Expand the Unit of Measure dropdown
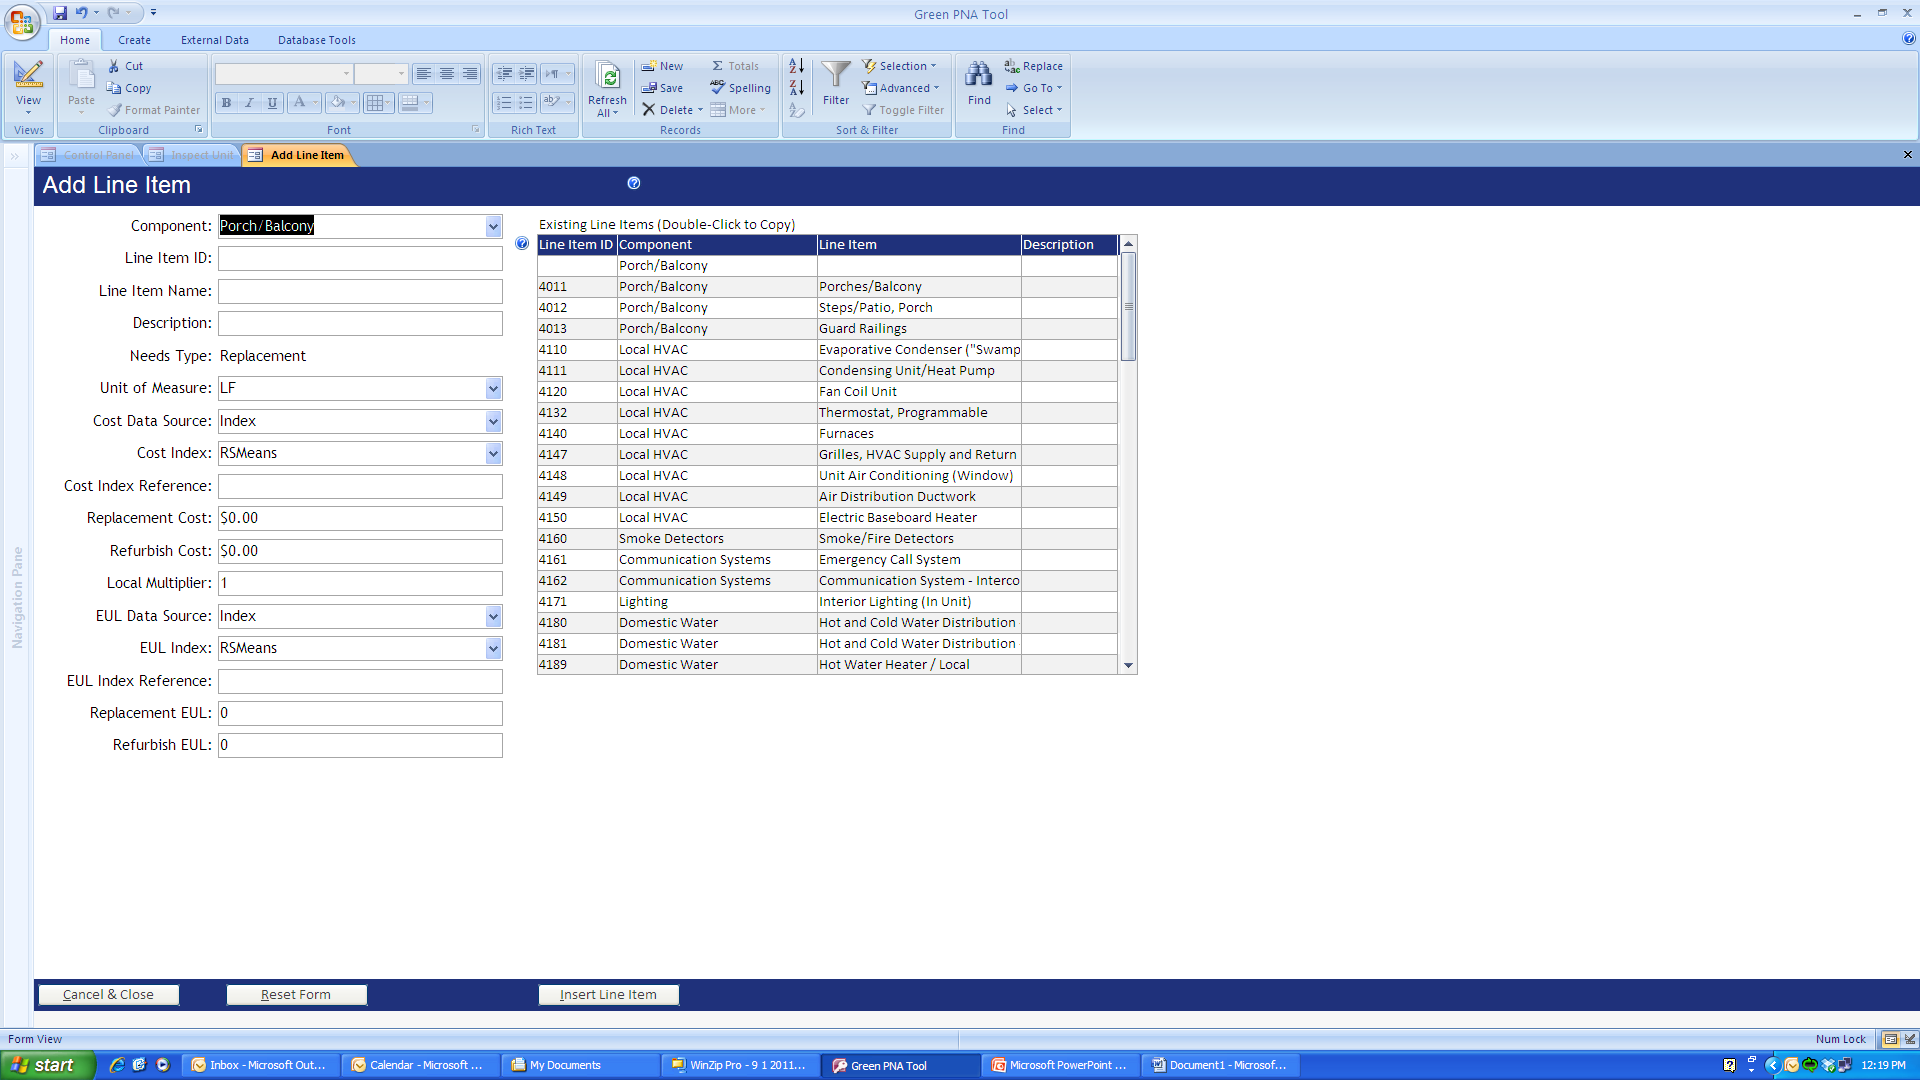The width and height of the screenshot is (1920, 1080). [493, 389]
